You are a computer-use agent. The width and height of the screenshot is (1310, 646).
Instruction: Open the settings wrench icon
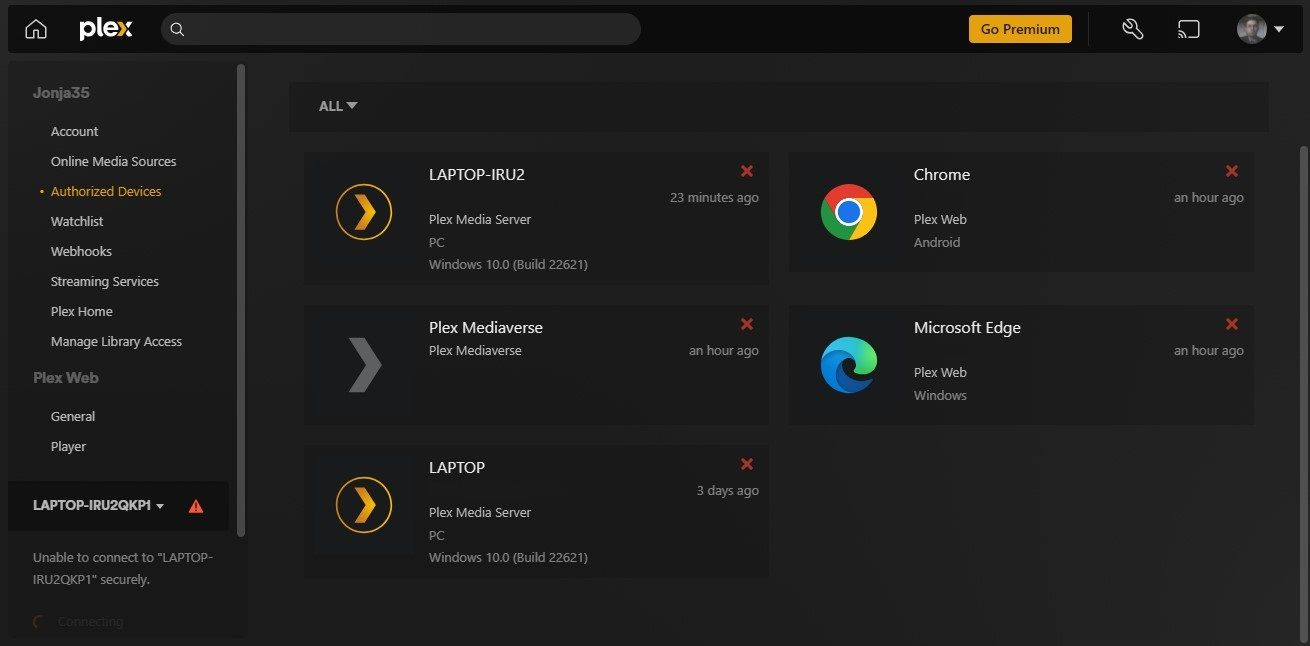(x=1132, y=28)
